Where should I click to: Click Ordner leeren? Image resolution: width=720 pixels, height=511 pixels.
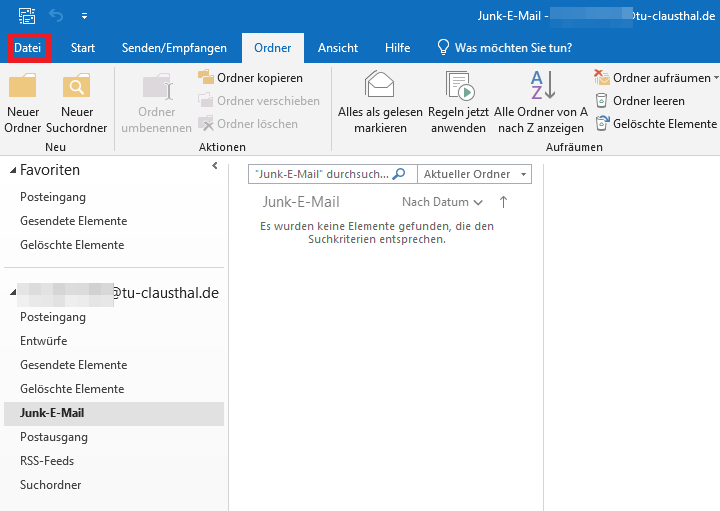[640, 101]
